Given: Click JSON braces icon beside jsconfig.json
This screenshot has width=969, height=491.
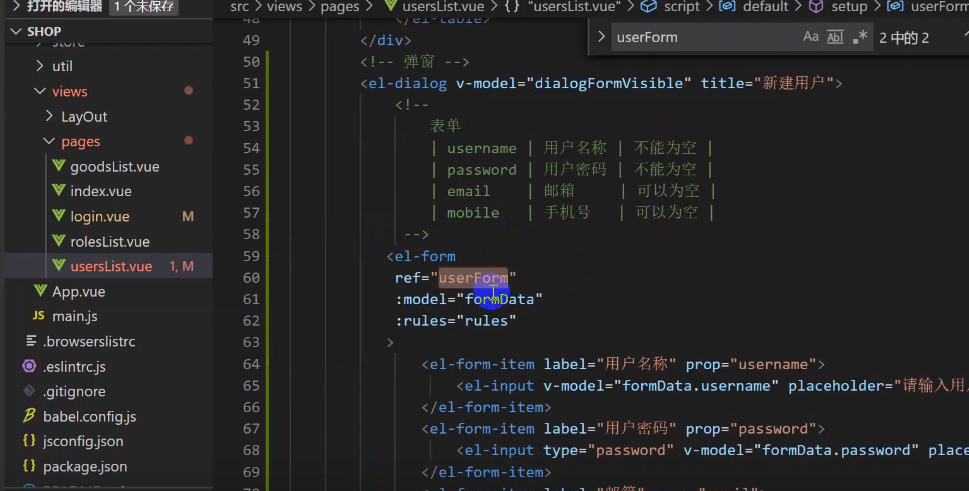Looking at the screenshot, I should (29, 441).
